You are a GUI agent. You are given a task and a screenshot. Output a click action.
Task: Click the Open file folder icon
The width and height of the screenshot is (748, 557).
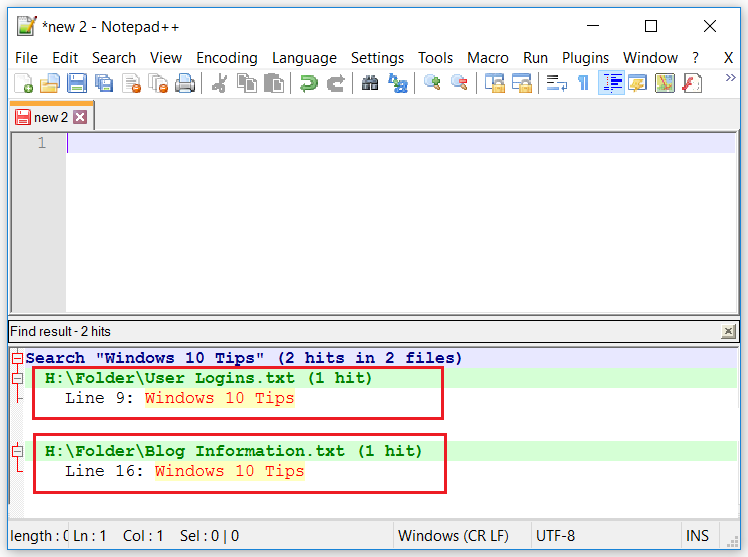(x=50, y=83)
